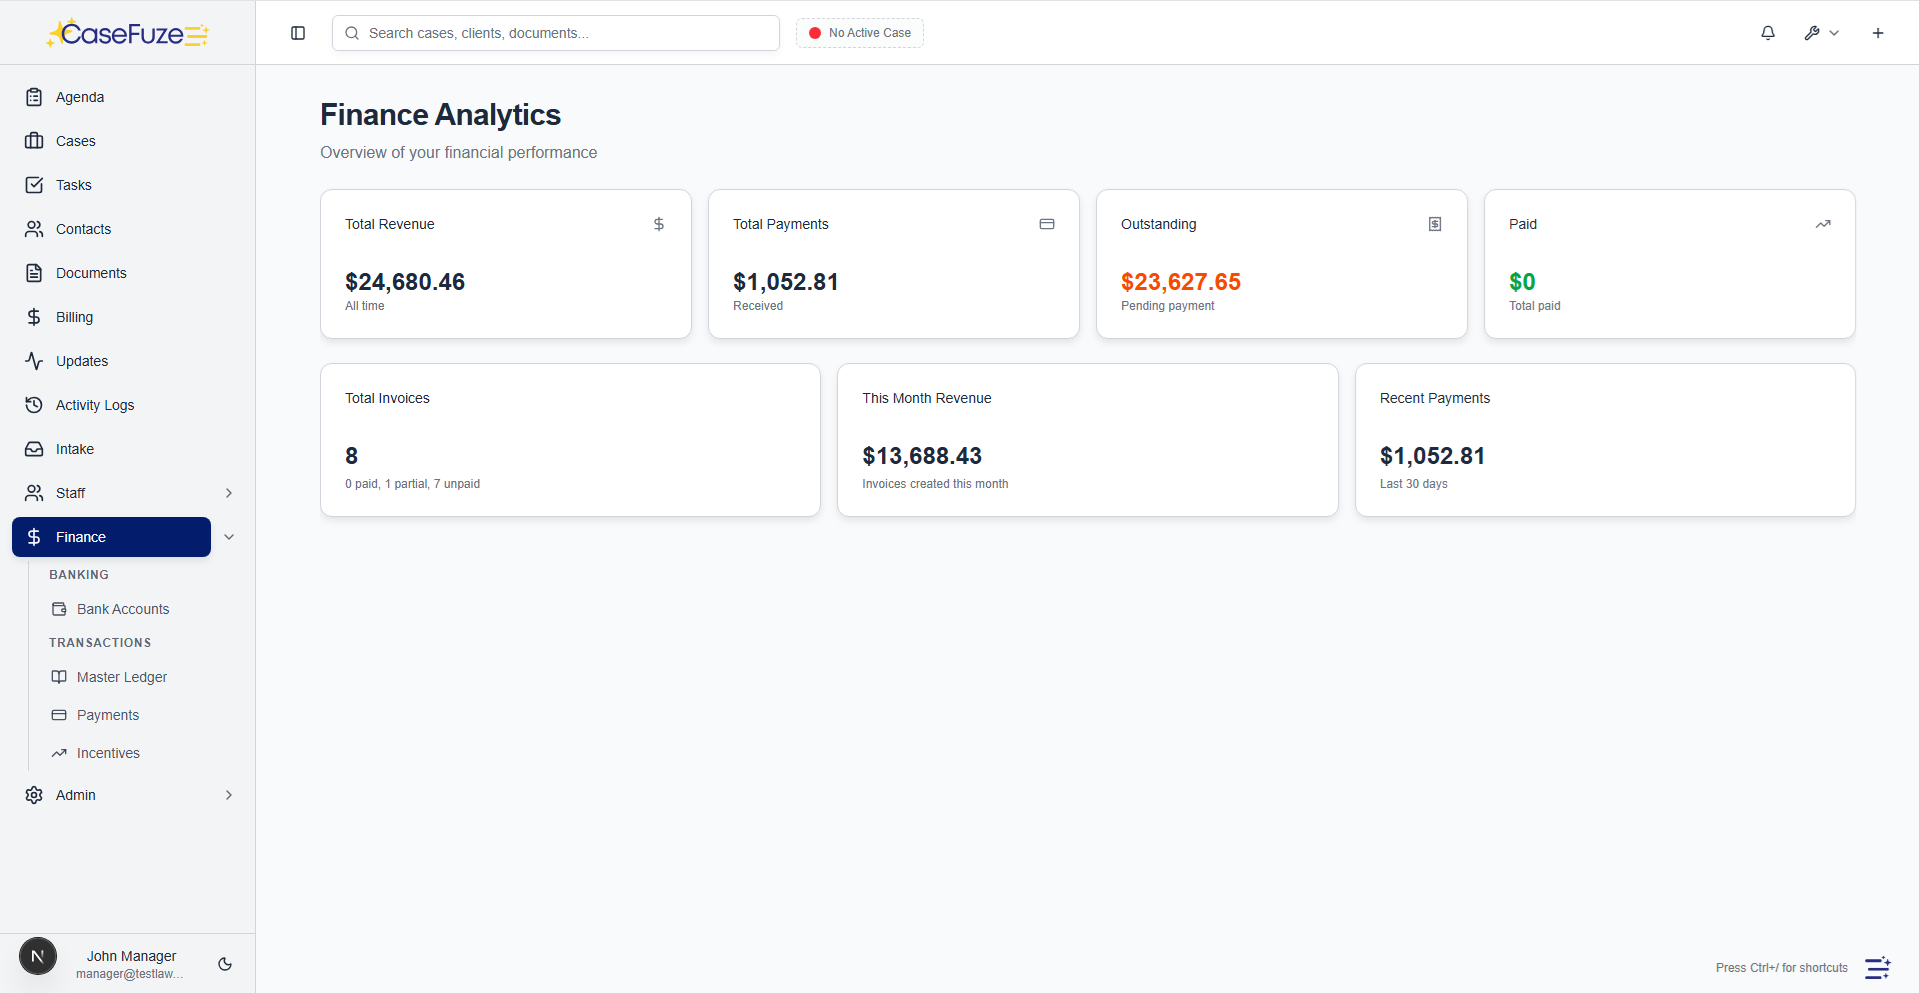
Task: Open the tools dropdown in the top bar
Action: (x=1820, y=33)
